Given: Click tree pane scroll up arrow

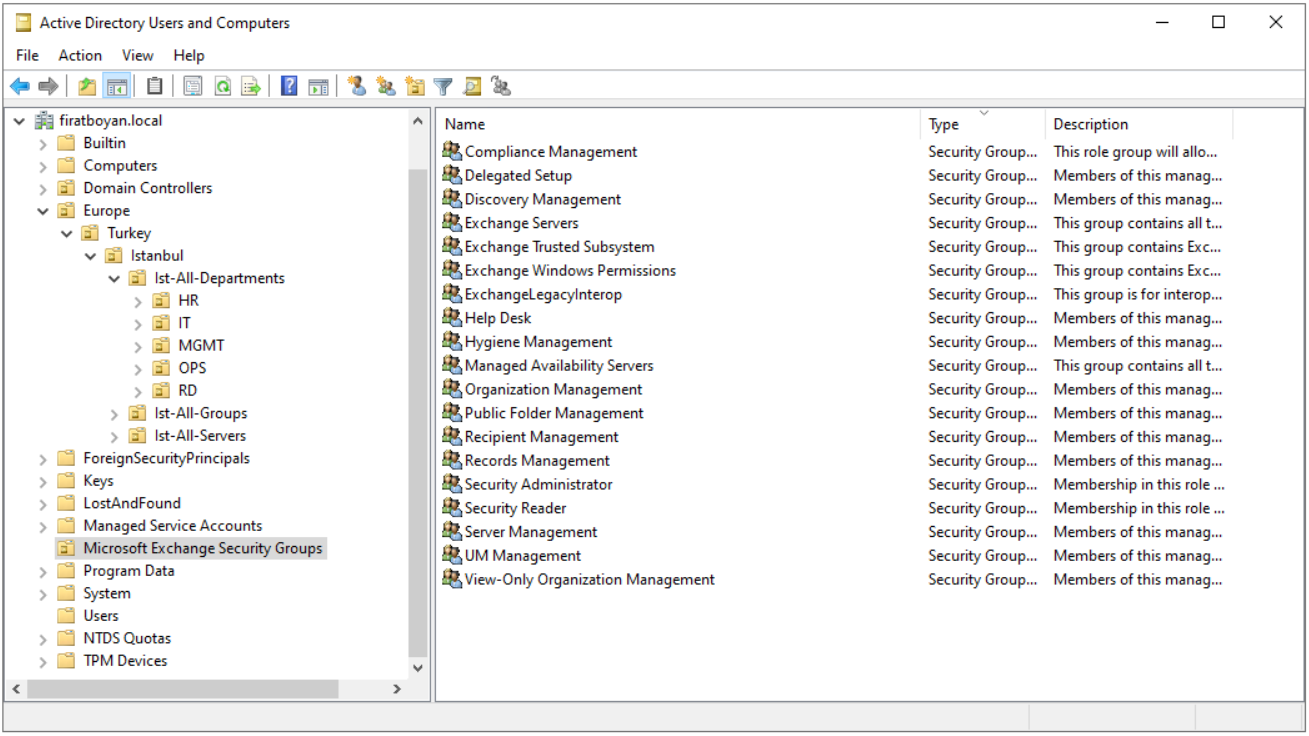Looking at the screenshot, I should tap(418, 121).
